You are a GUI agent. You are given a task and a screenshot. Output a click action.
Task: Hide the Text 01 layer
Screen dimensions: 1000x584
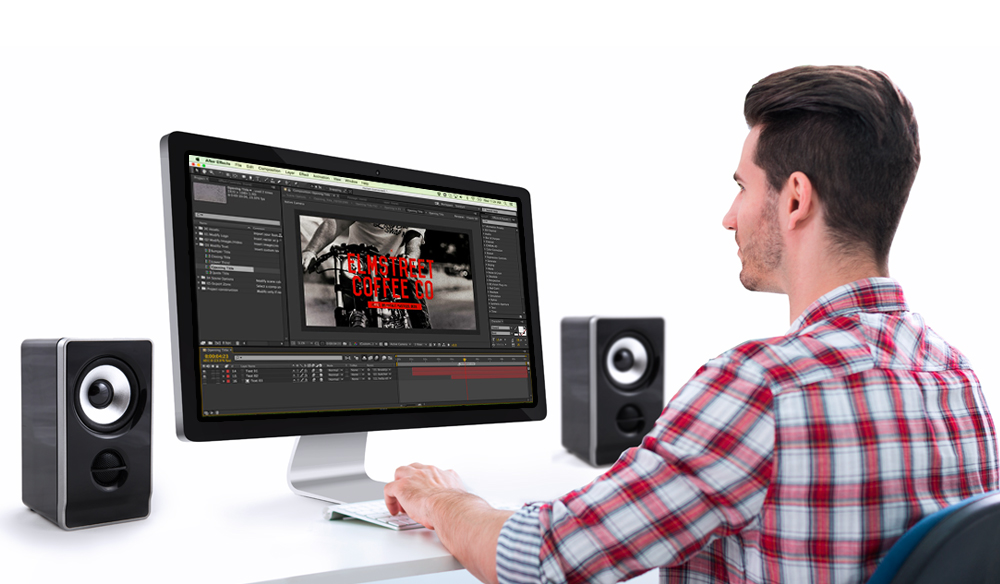204,370
